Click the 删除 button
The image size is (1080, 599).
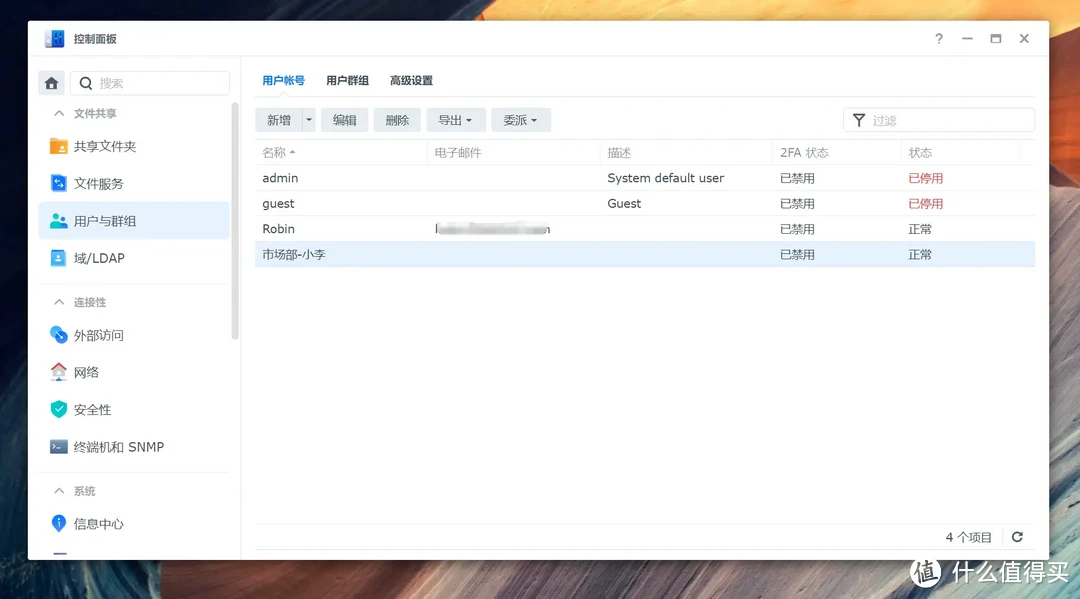(397, 119)
